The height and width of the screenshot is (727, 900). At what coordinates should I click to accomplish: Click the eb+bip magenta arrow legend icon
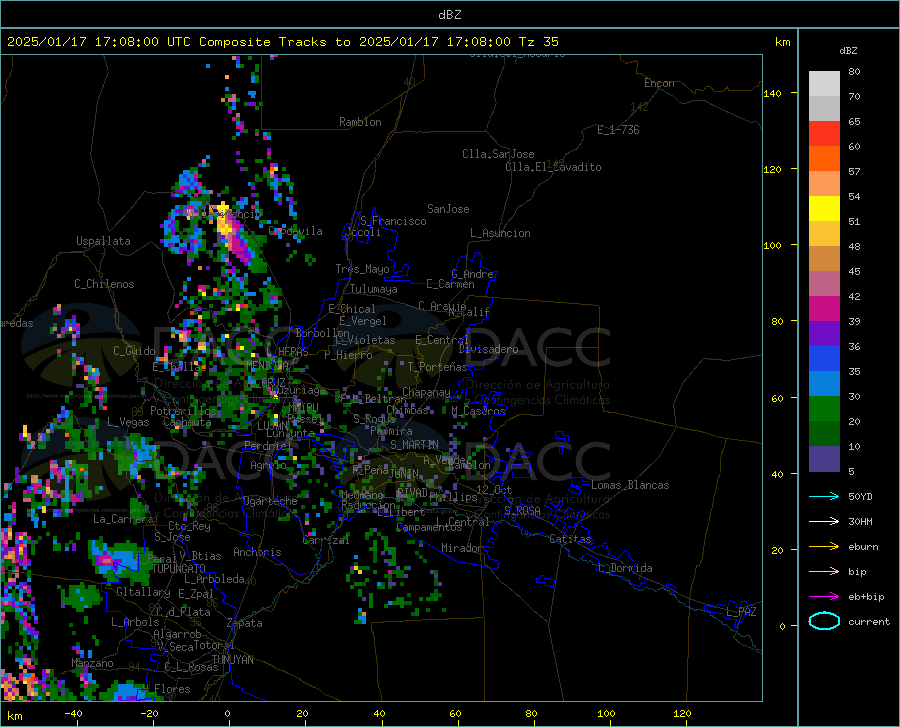(x=824, y=597)
